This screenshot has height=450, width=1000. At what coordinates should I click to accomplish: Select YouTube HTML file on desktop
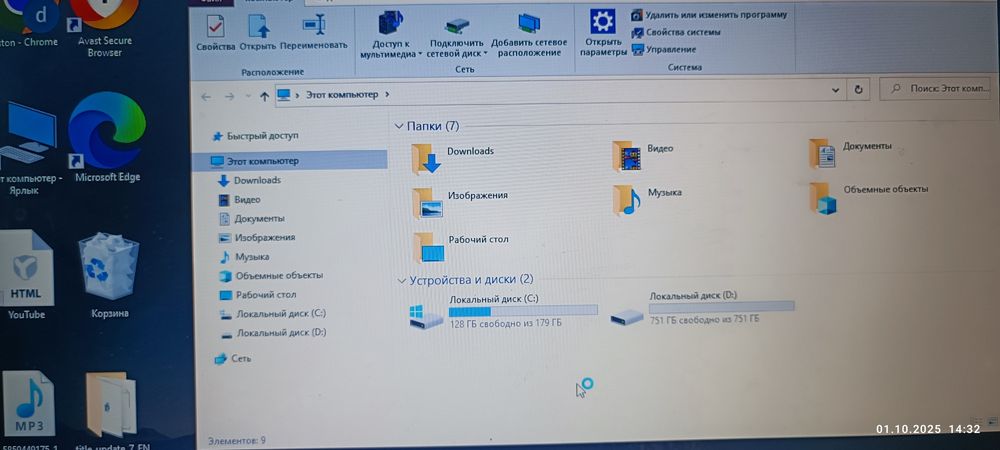26,274
